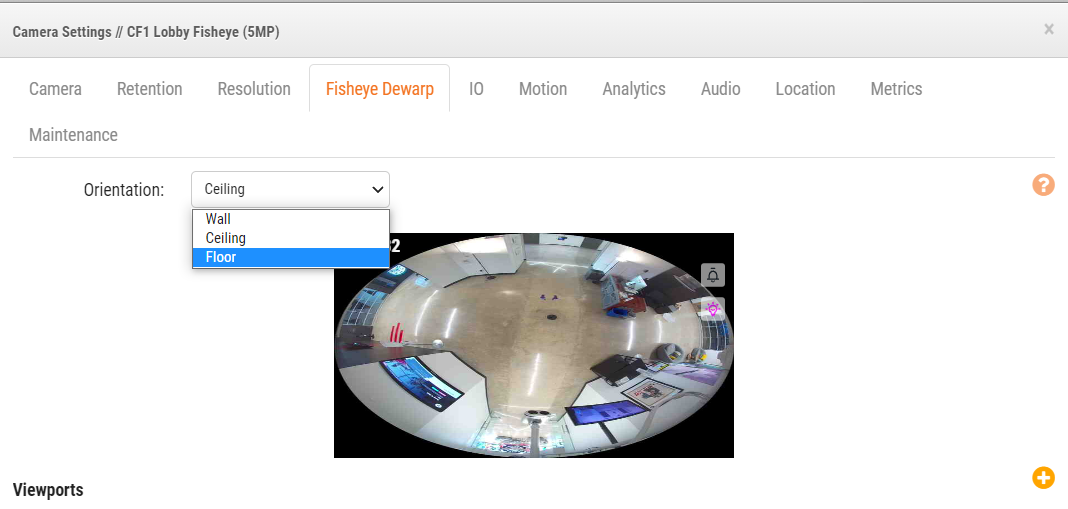This screenshot has width=1068, height=509.
Task: Click the Viewports heading
Action: tap(48, 490)
